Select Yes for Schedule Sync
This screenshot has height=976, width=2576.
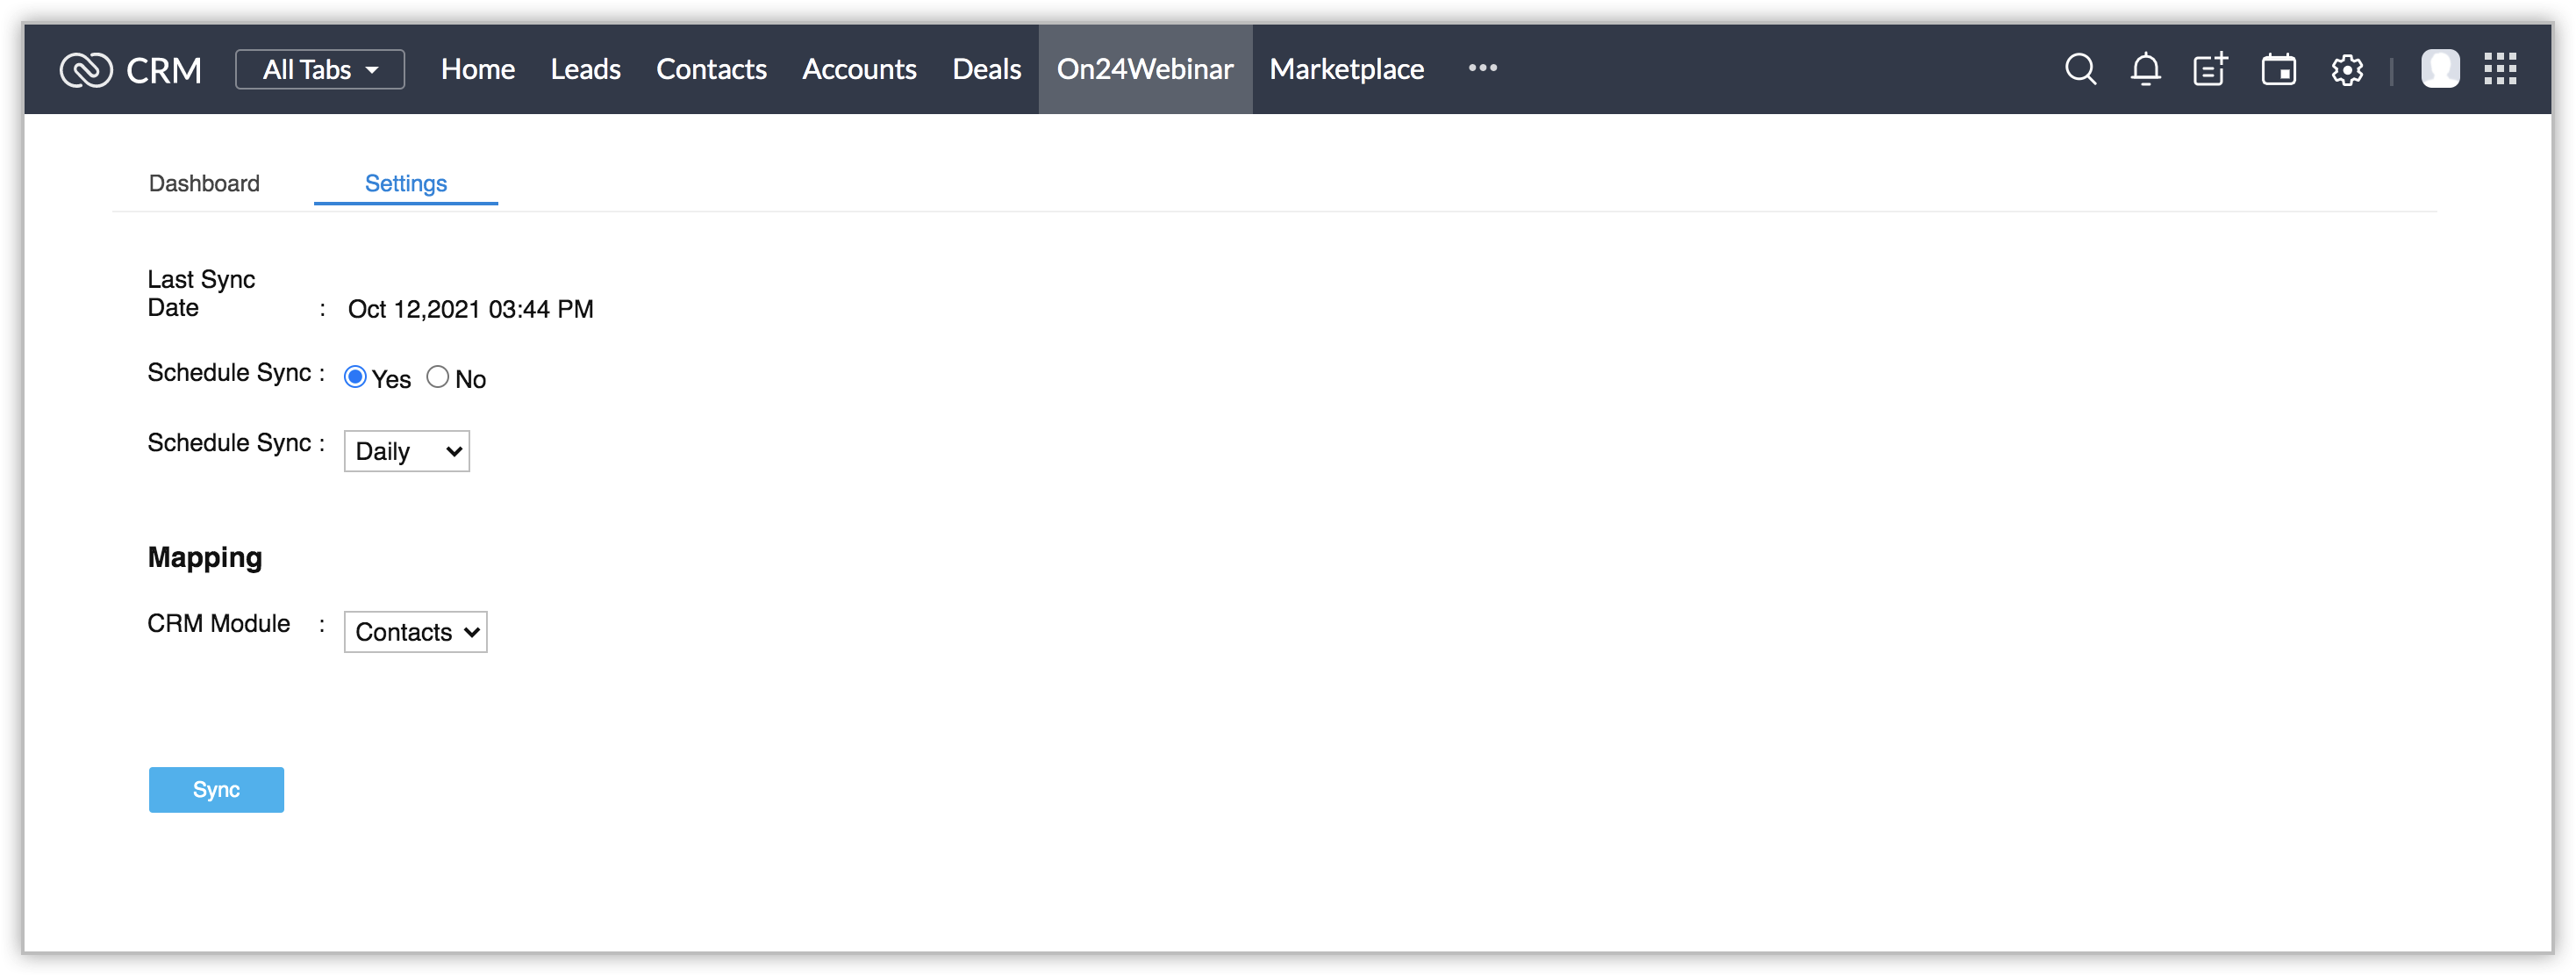tap(355, 377)
